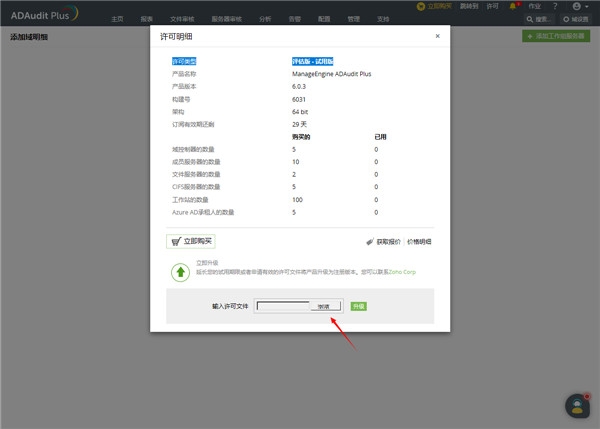This screenshot has height=429, width=600.
Task: Click the 立即购买 cart button in the dialog
Action: tap(191, 241)
